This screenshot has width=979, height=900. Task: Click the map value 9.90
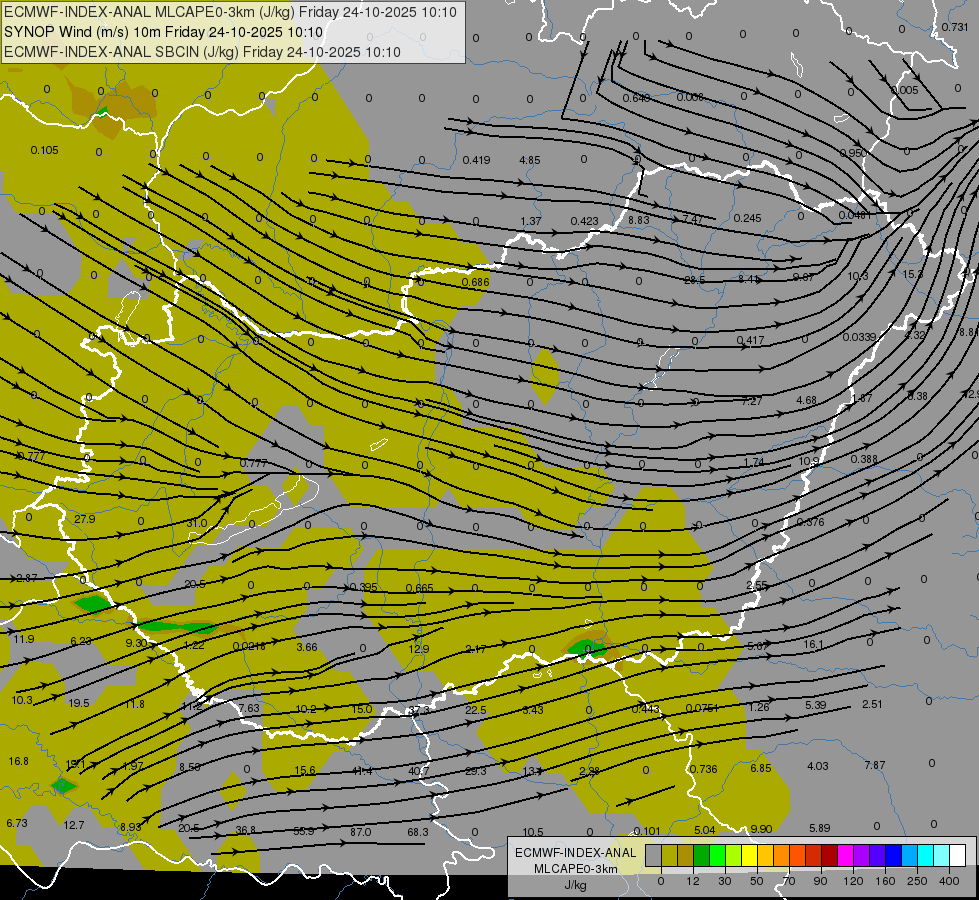(x=761, y=829)
